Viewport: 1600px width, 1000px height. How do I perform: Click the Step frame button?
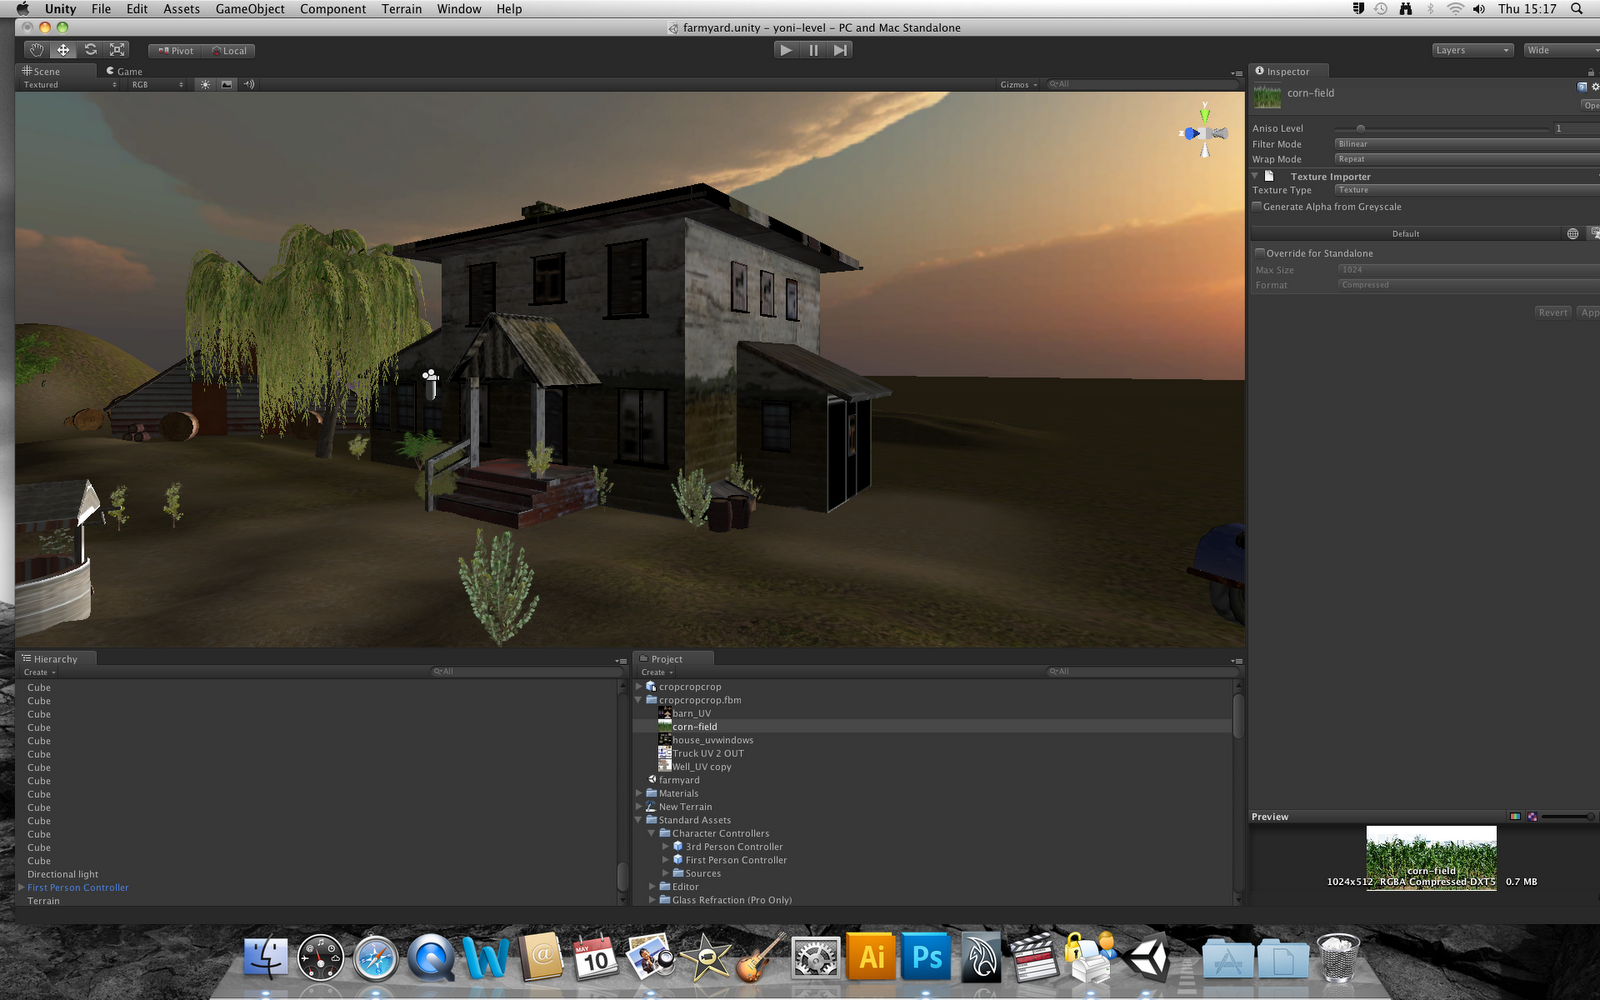(x=840, y=49)
